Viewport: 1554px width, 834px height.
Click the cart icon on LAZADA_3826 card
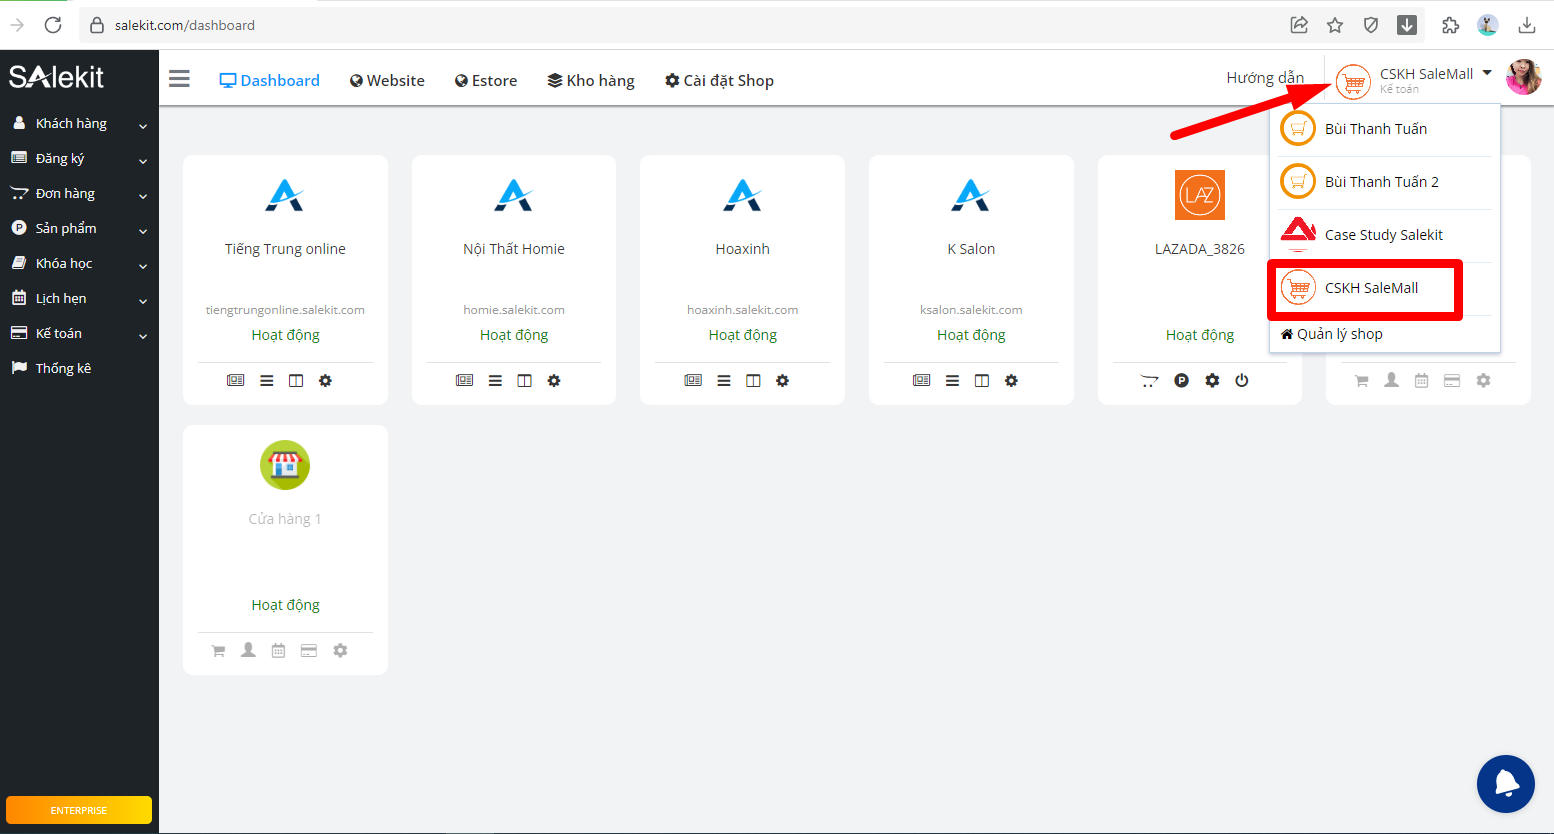click(x=1149, y=380)
